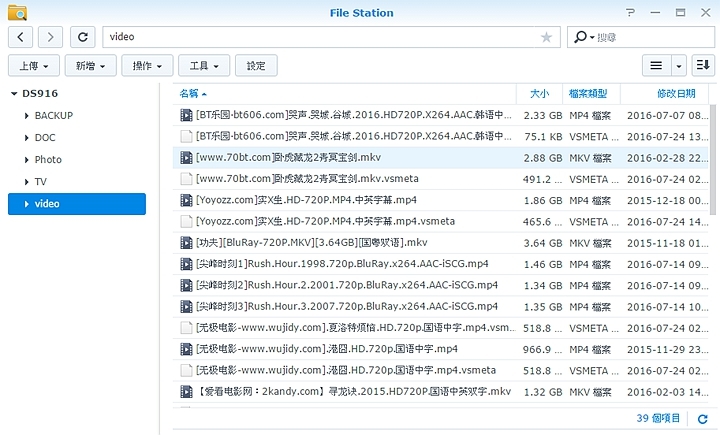The width and height of the screenshot is (720, 435).
Task: Open the 操作 action menu
Action: tap(148, 66)
